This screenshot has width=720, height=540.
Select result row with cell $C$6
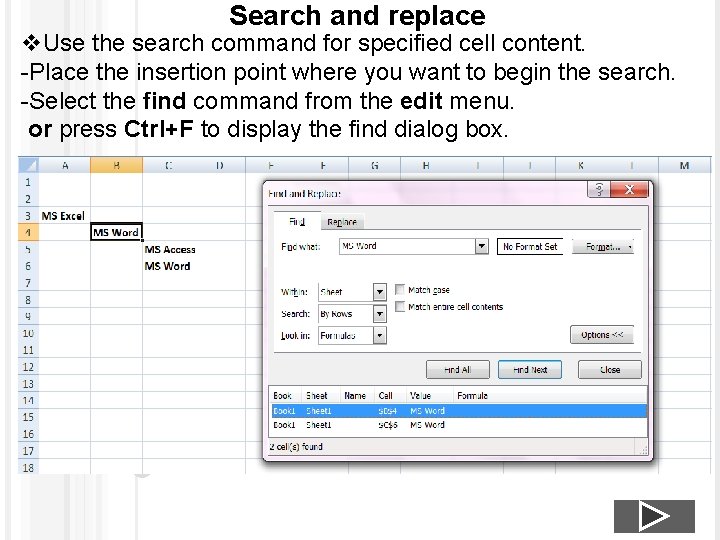459,425
